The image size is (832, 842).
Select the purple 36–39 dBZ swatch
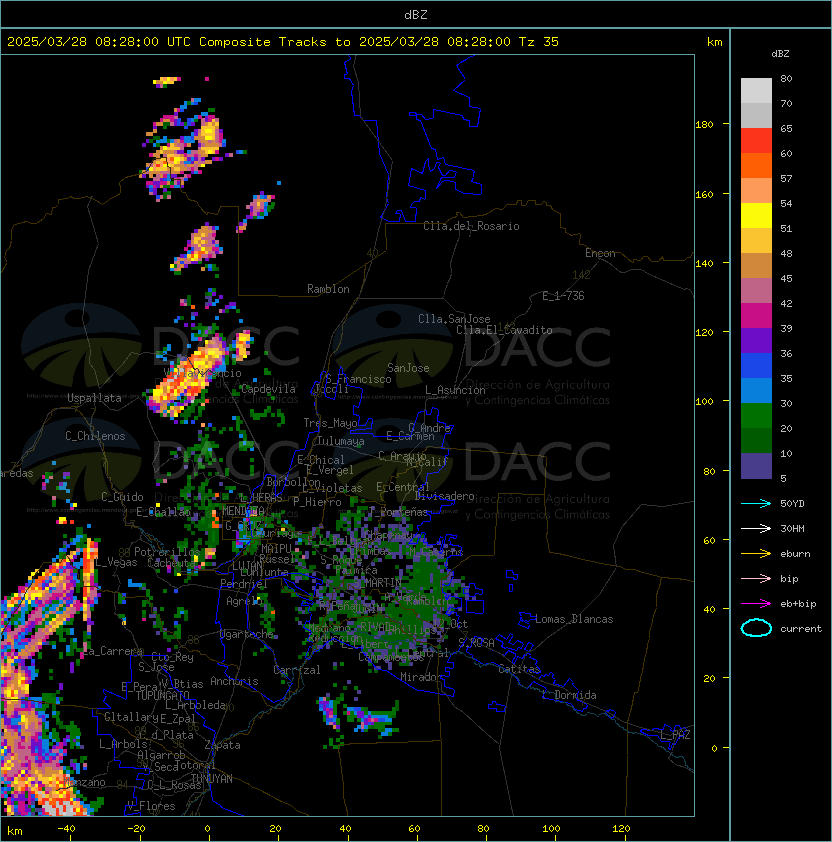pos(756,340)
